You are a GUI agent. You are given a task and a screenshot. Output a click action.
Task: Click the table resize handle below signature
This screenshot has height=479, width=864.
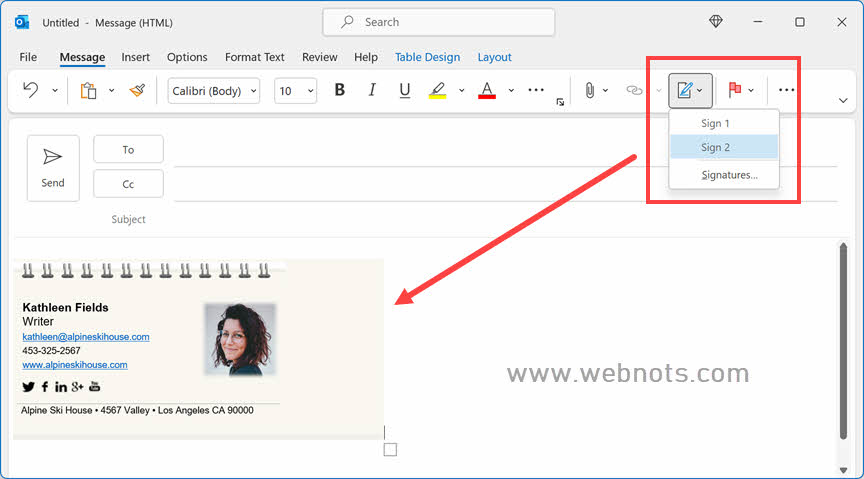click(390, 450)
